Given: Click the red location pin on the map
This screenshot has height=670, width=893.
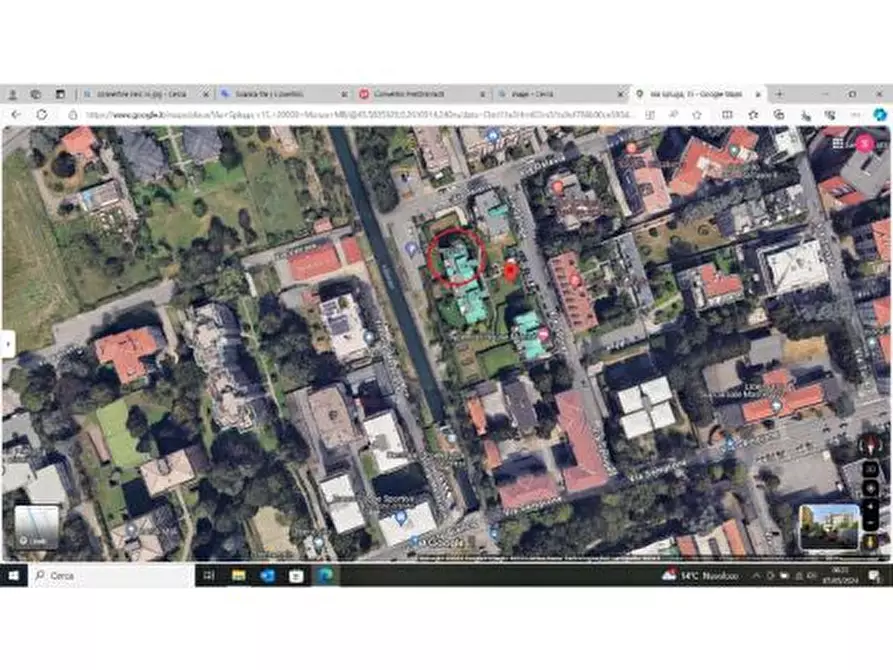Looking at the screenshot, I should [510, 270].
